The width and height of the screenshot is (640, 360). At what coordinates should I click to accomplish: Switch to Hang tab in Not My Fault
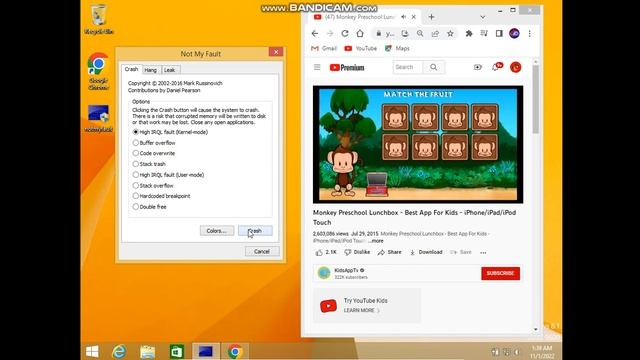[151, 70]
